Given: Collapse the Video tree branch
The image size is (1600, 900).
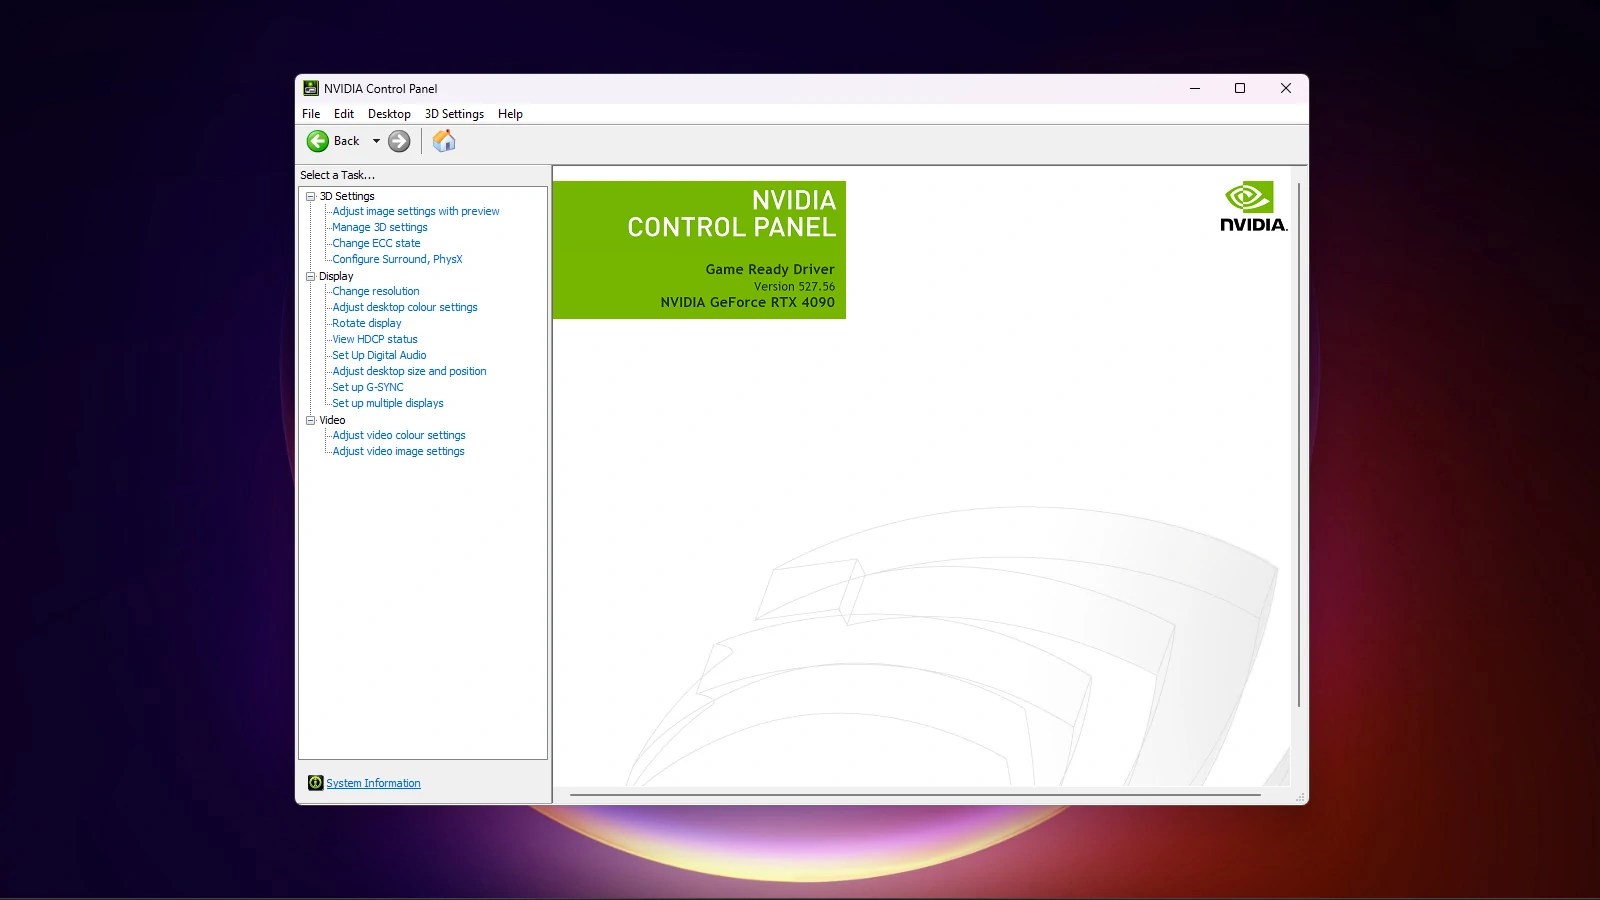Looking at the screenshot, I should (x=310, y=420).
